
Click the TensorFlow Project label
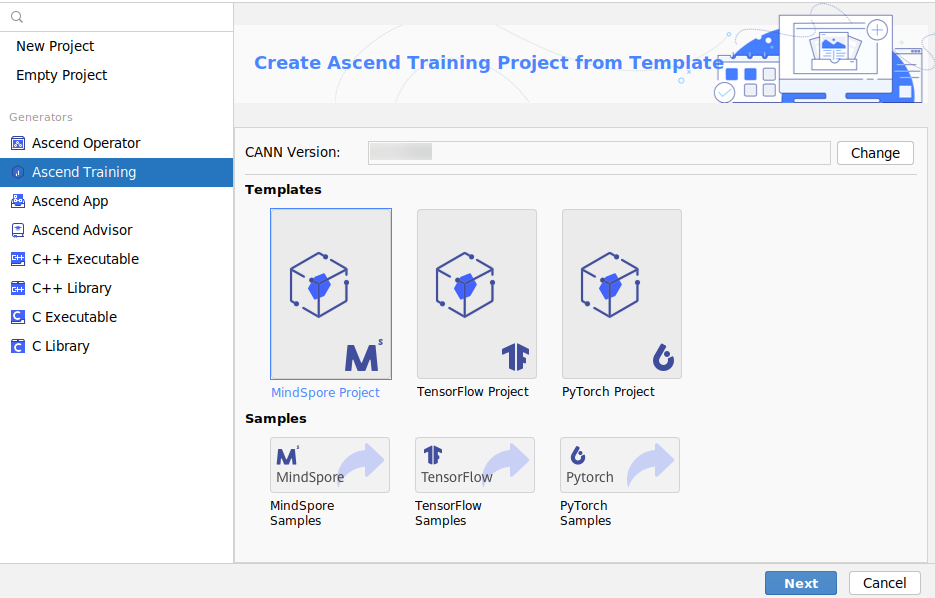[x=473, y=392]
